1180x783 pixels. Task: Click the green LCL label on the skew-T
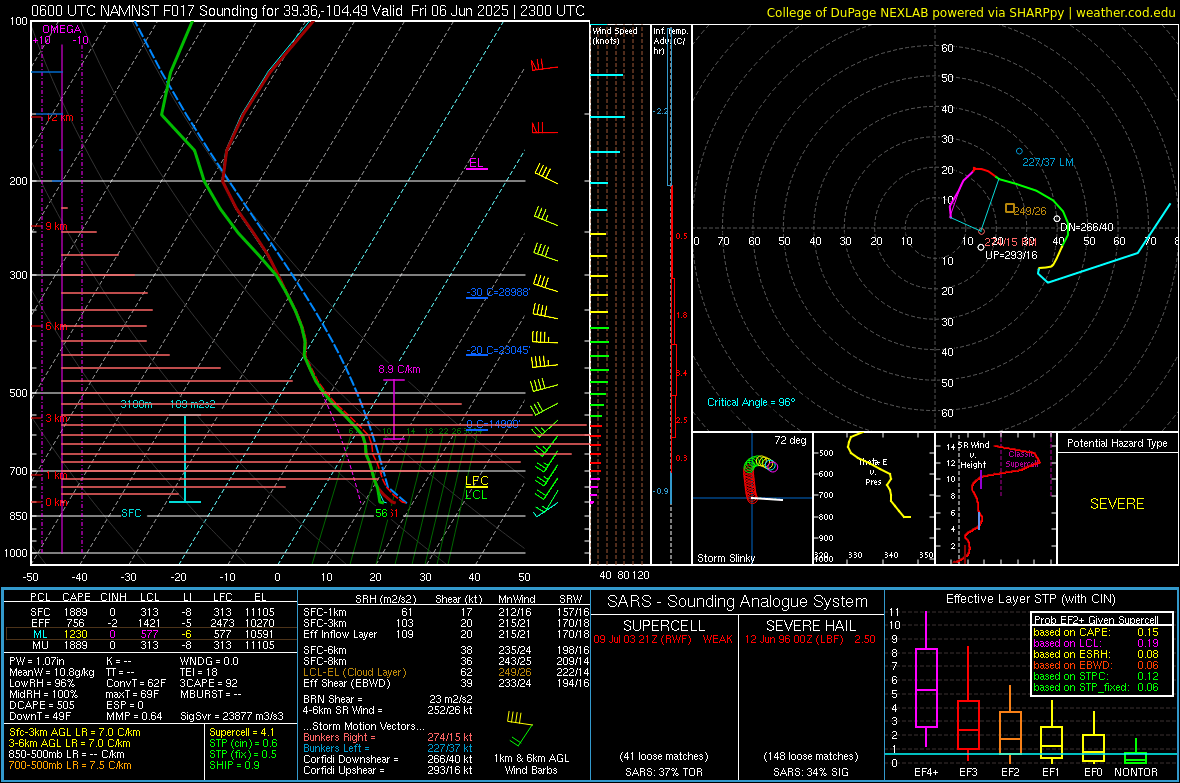tap(476, 495)
